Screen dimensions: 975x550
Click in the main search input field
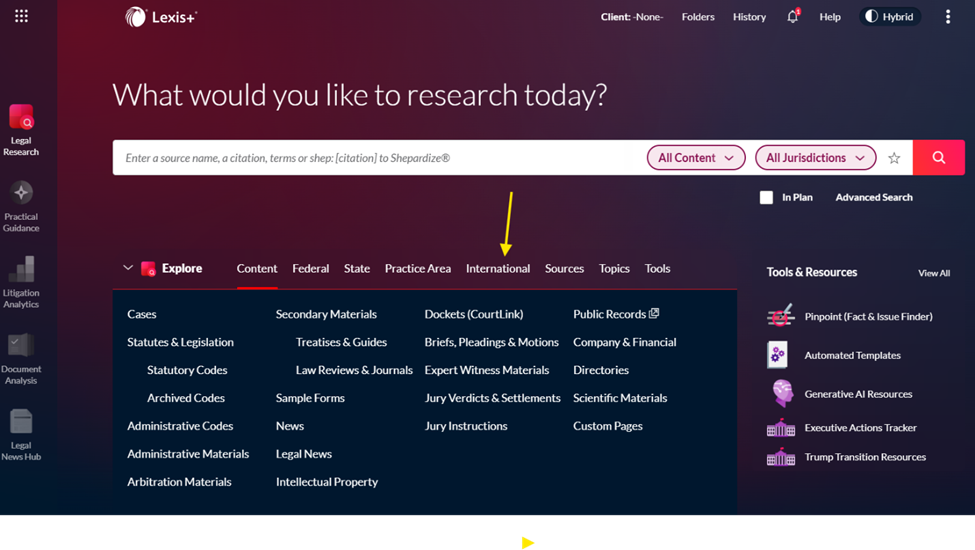point(379,158)
